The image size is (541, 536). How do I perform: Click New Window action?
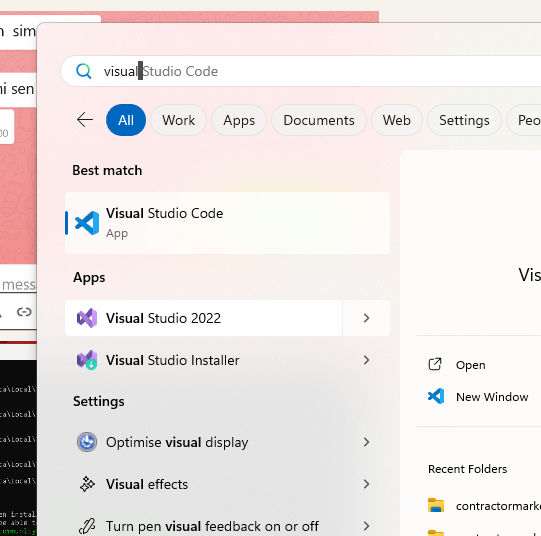point(492,397)
